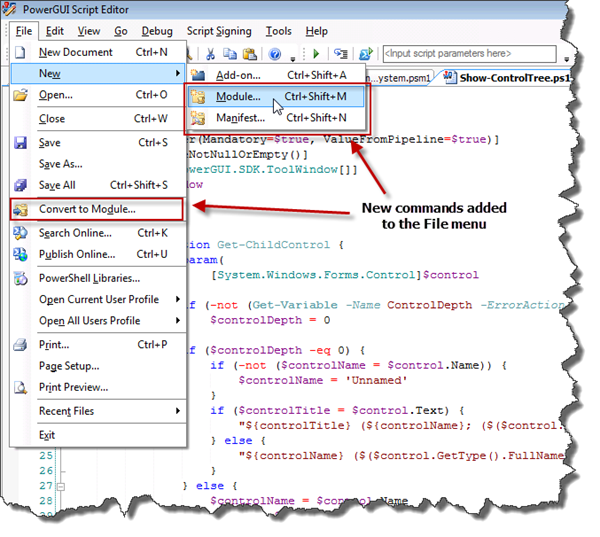This screenshot has width=600, height=537.
Task: Click the Print printer icon
Action: click(x=20, y=345)
